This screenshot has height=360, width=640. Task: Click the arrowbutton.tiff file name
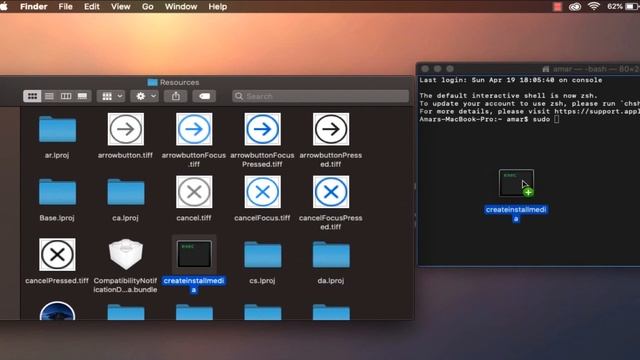click(x=125, y=155)
